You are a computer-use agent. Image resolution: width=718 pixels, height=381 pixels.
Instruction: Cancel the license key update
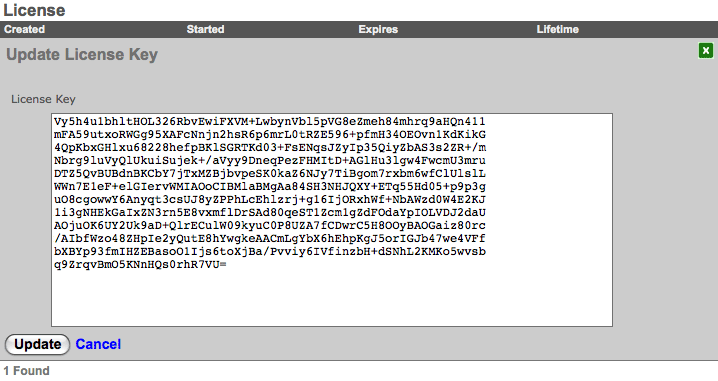pyautogui.click(x=98, y=344)
